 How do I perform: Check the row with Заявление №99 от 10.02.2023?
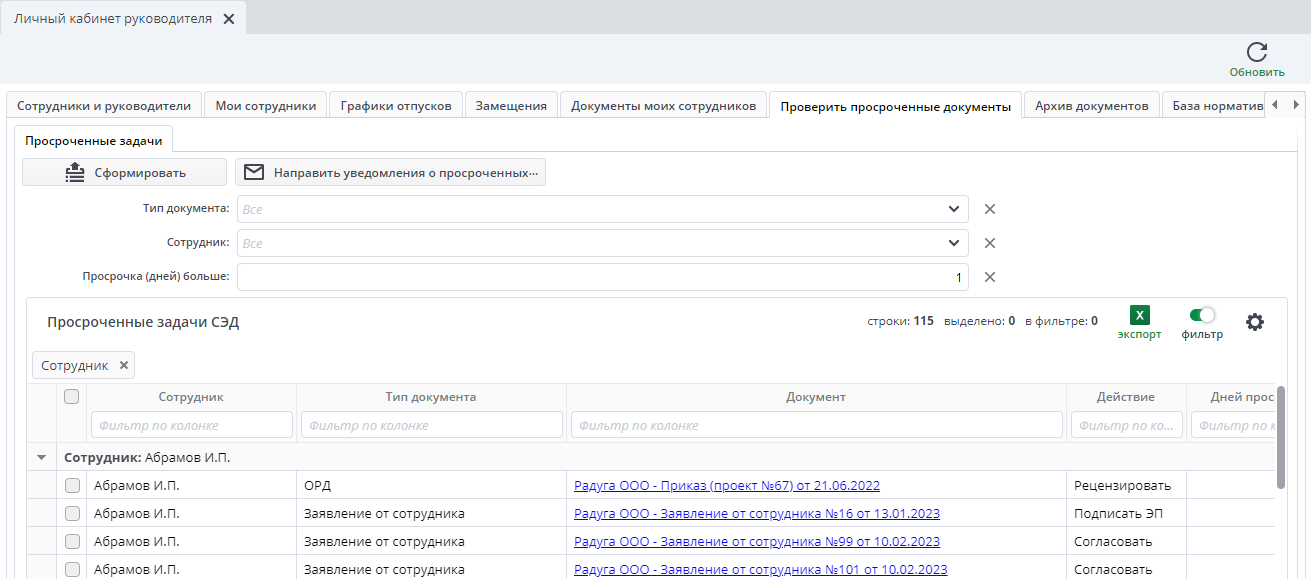tap(72, 541)
